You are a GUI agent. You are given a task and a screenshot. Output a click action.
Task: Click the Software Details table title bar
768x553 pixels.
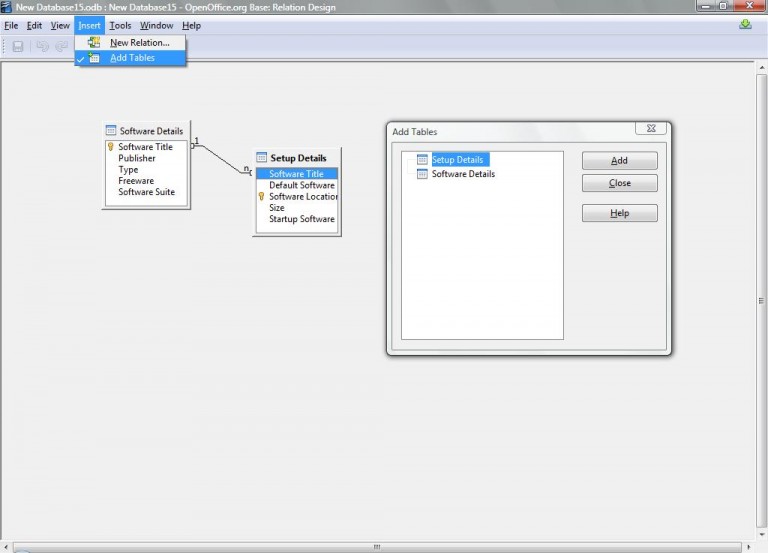point(146,131)
